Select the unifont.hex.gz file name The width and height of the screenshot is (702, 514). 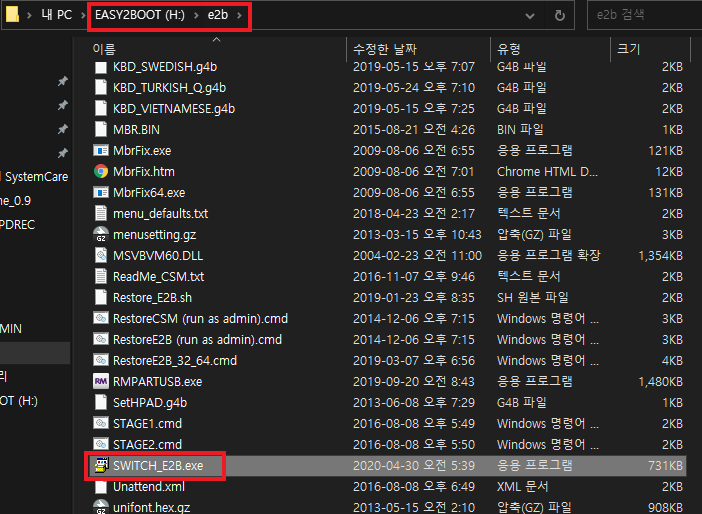point(151,507)
